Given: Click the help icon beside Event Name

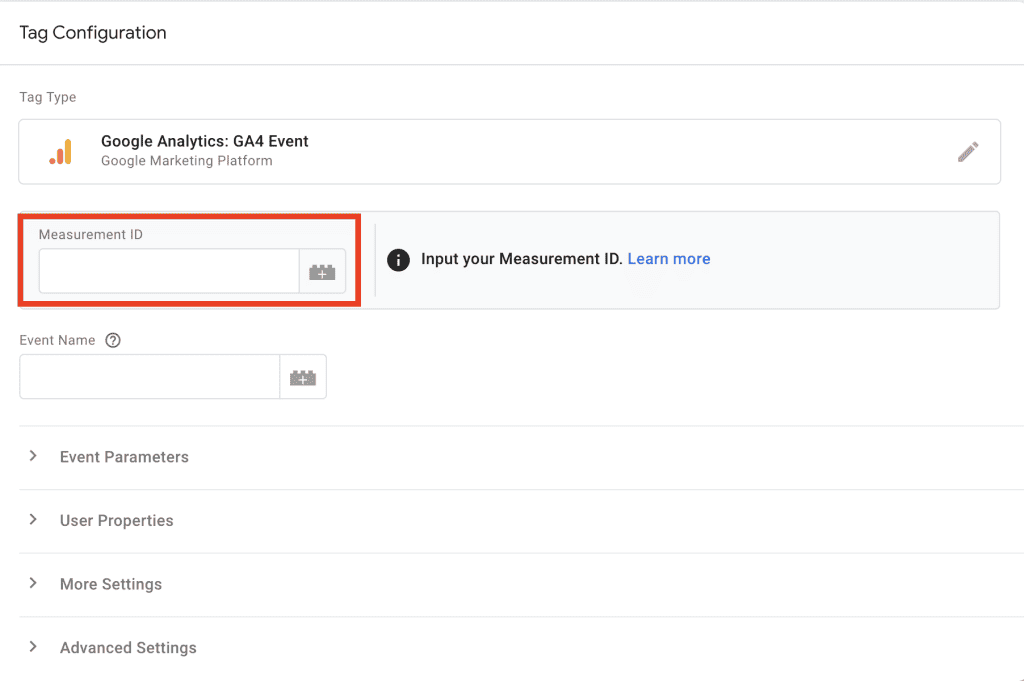Looking at the screenshot, I should tap(112, 340).
